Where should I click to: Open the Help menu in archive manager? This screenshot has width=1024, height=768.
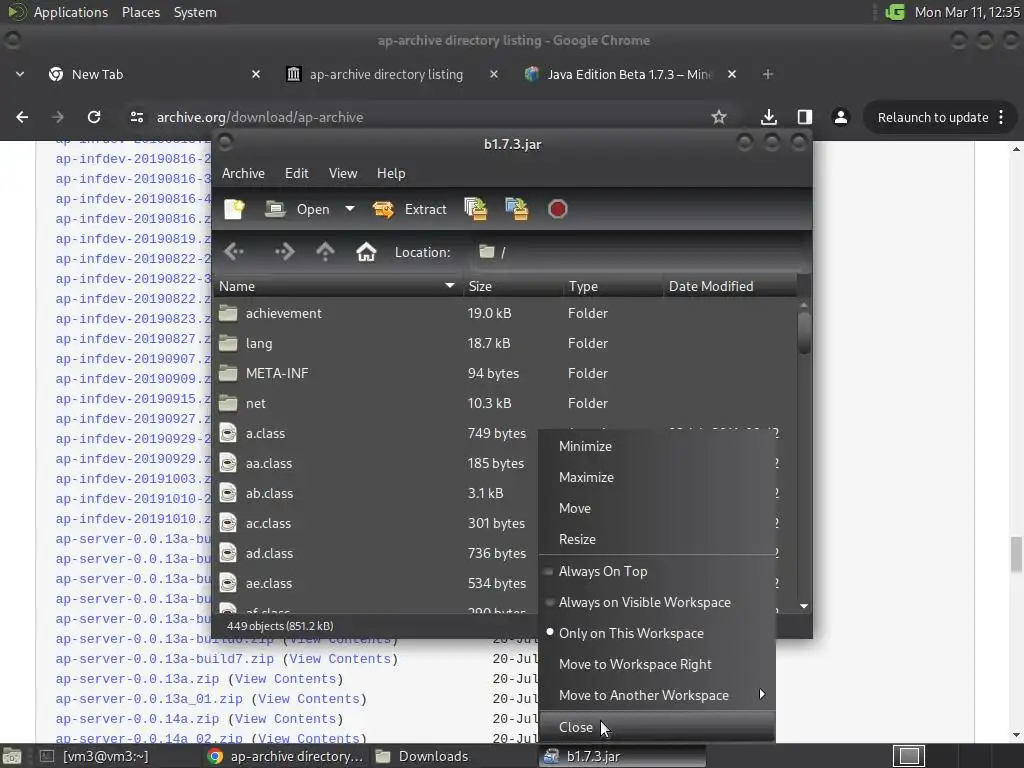(x=391, y=173)
